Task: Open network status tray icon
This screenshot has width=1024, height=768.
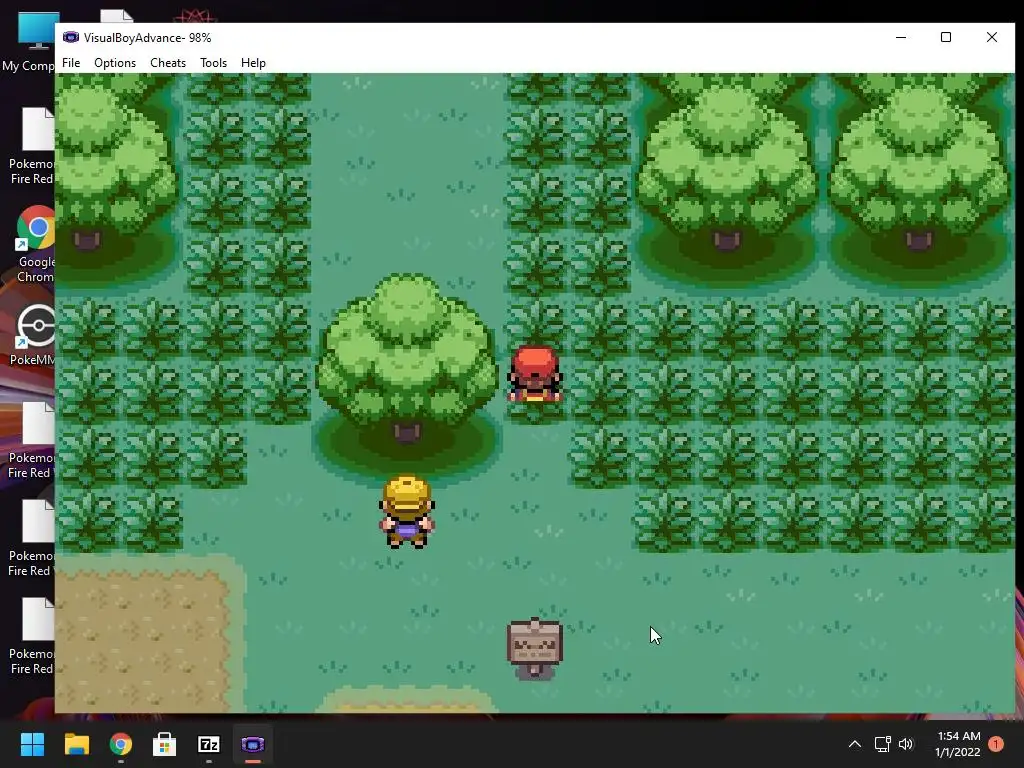Action: [882, 744]
